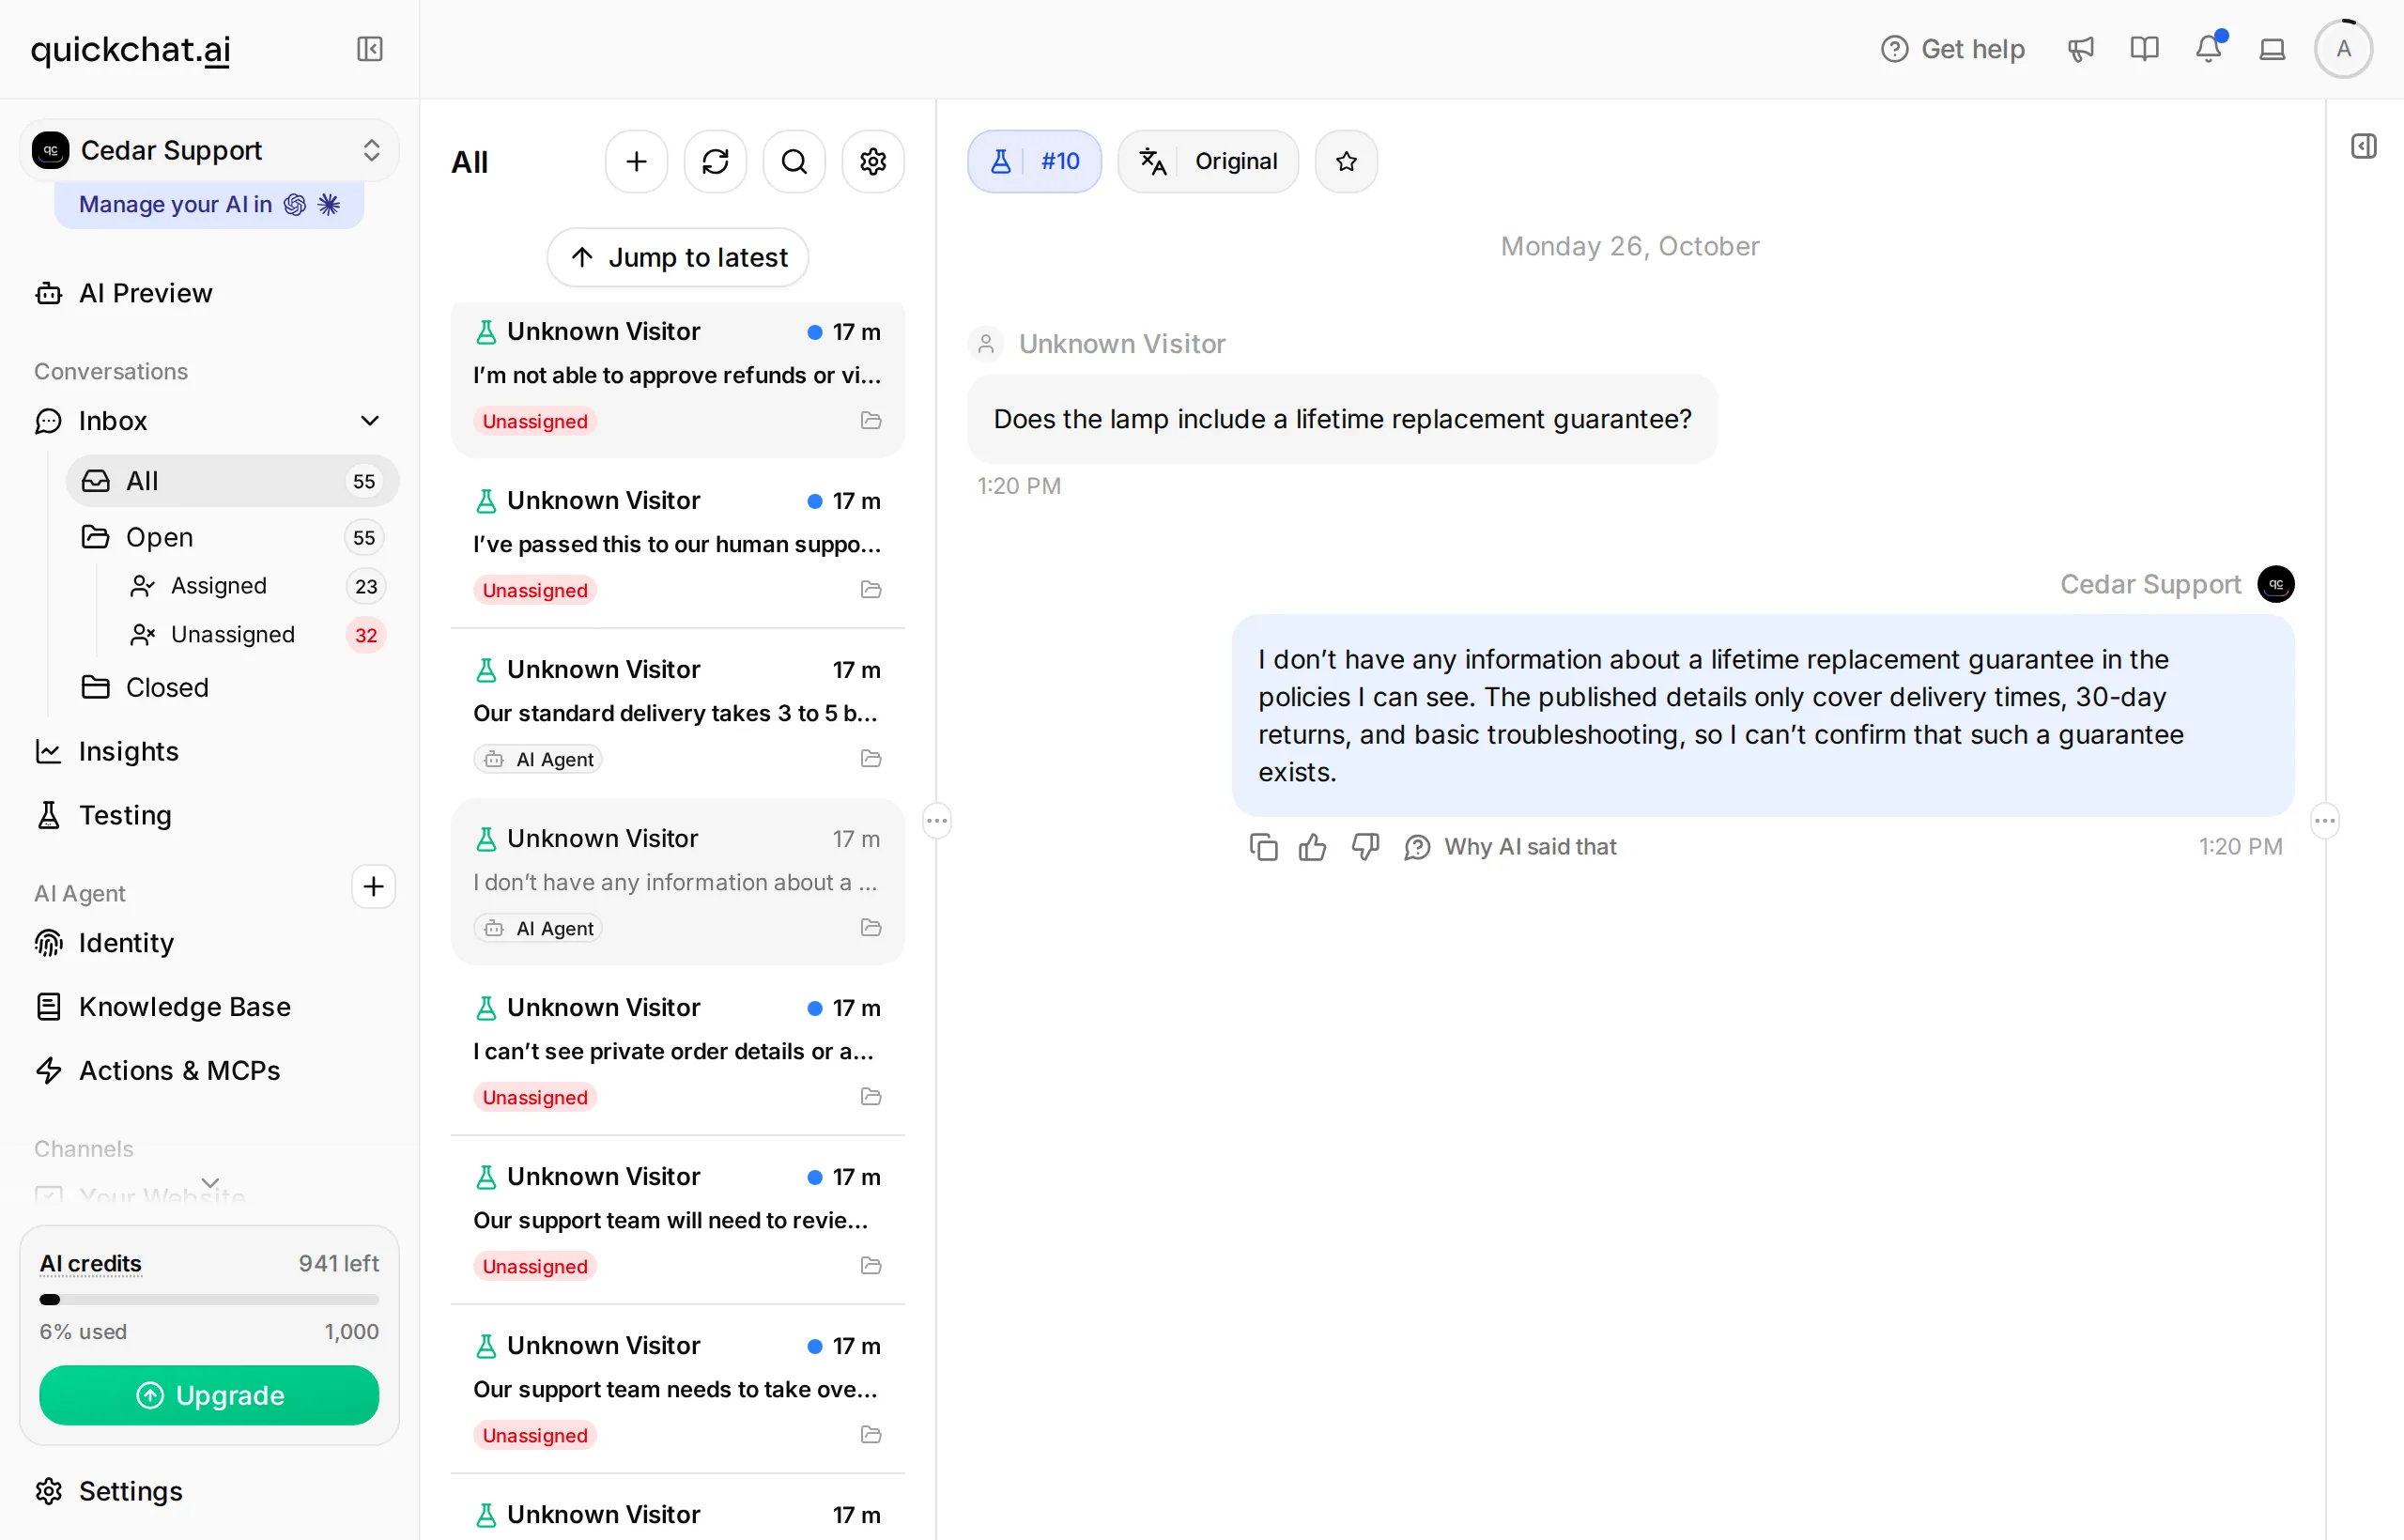Toggle the right details panel
The height and width of the screenshot is (1540, 2404).
[2364, 146]
